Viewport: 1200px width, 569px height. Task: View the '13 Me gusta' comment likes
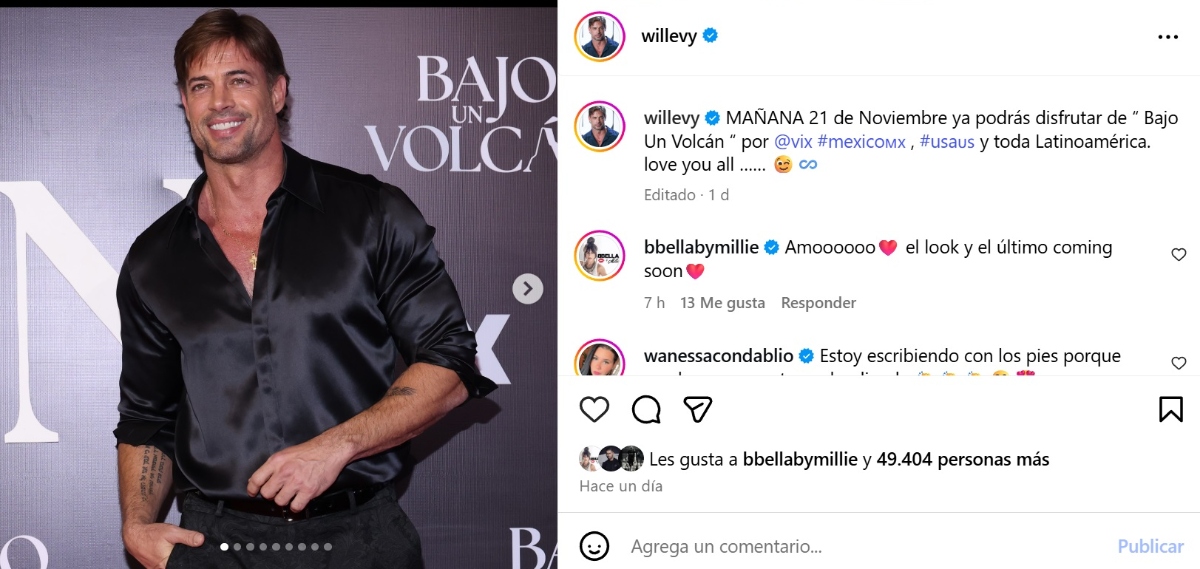pyautogui.click(x=722, y=302)
